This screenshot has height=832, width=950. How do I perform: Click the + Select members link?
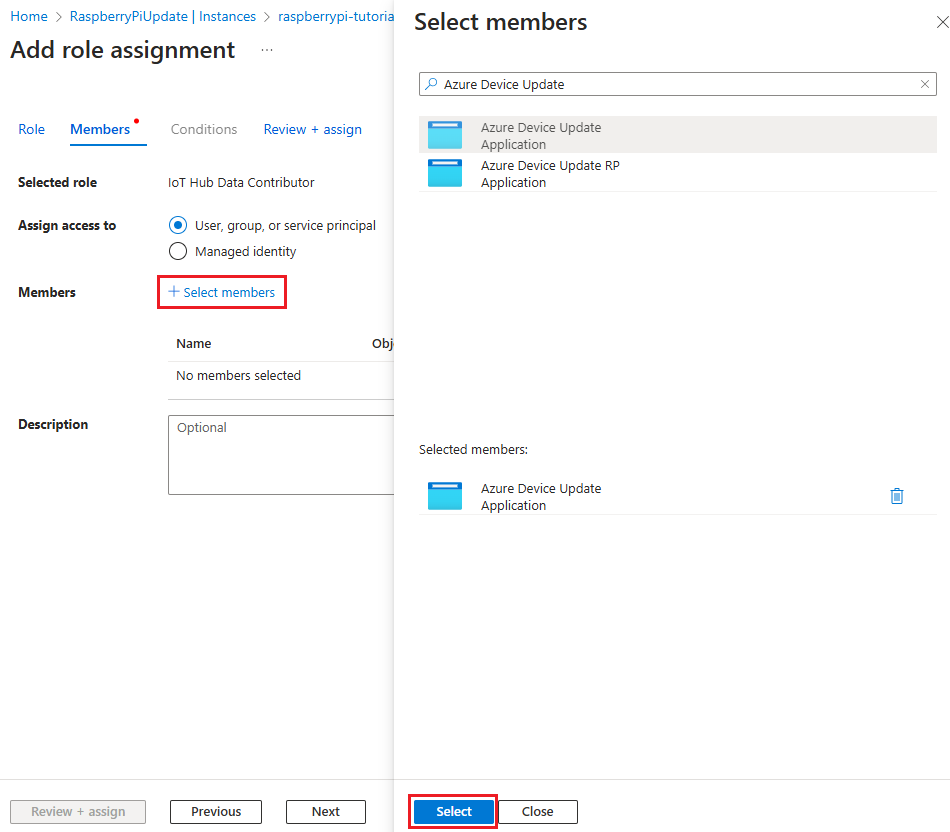pyautogui.click(x=222, y=292)
